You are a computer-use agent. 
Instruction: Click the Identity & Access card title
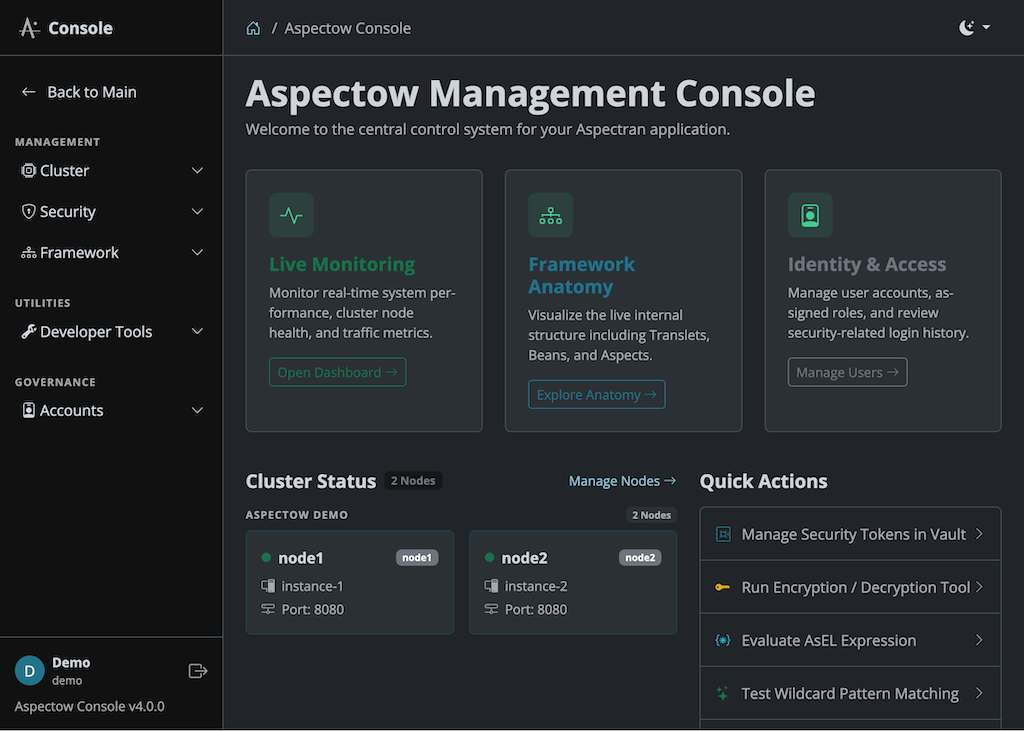pyautogui.click(x=867, y=265)
